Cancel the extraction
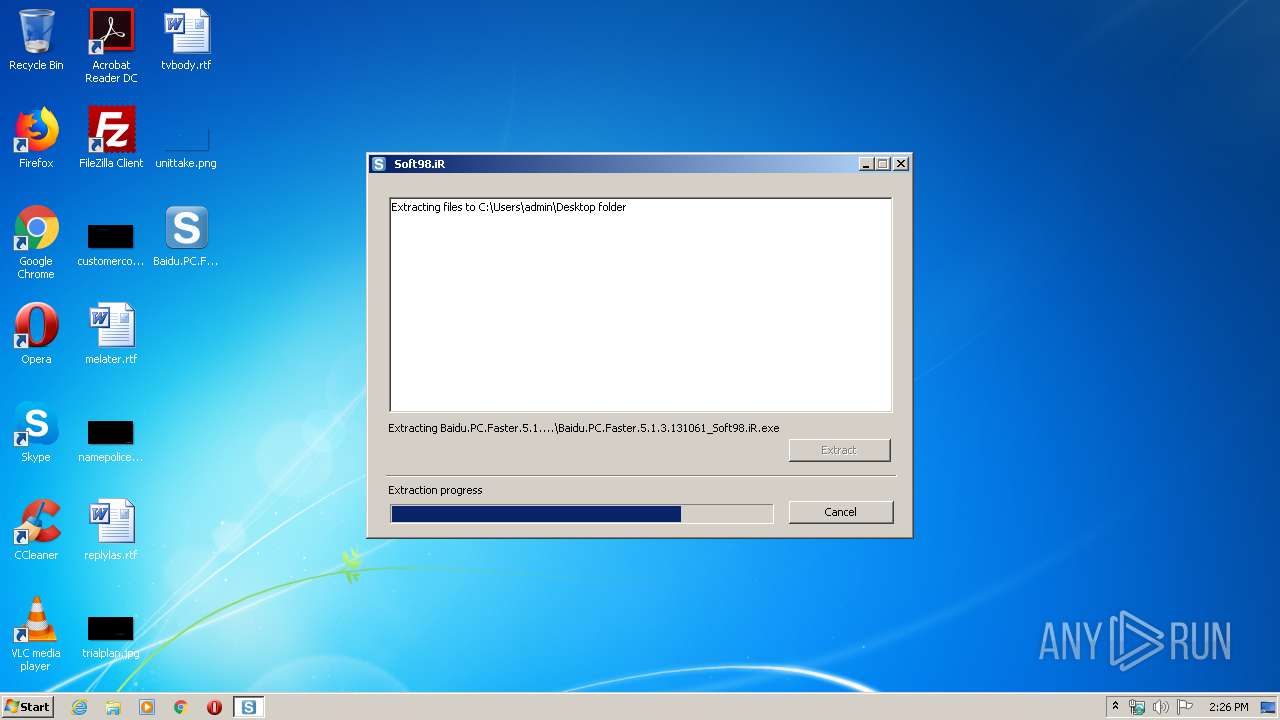 coord(840,512)
